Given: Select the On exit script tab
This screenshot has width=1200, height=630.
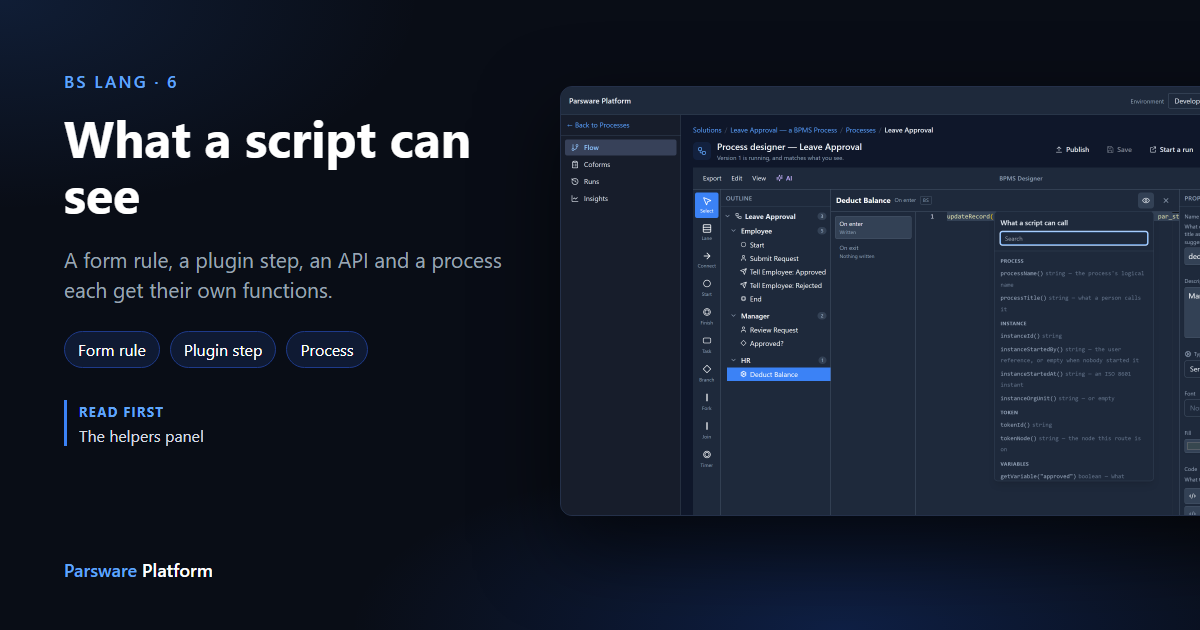Looking at the screenshot, I should pyautogui.click(x=873, y=251).
